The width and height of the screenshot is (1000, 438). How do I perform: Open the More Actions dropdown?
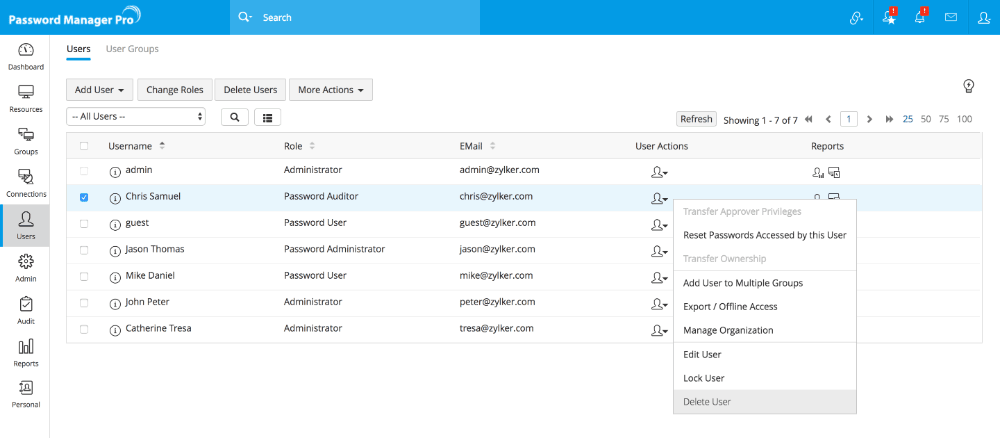point(330,90)
